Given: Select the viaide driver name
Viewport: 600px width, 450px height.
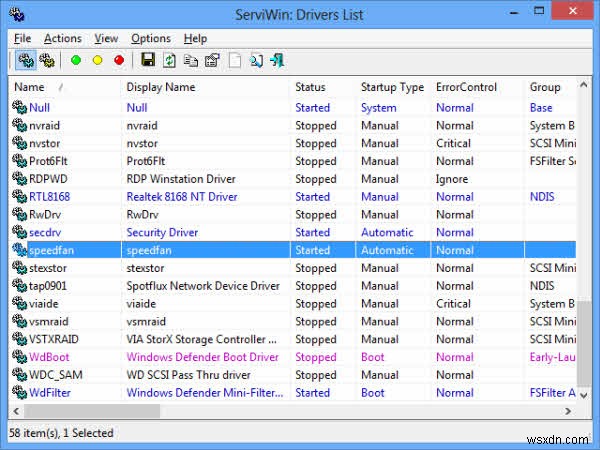Looking at the screenshot, I should [x=44, y=303].
